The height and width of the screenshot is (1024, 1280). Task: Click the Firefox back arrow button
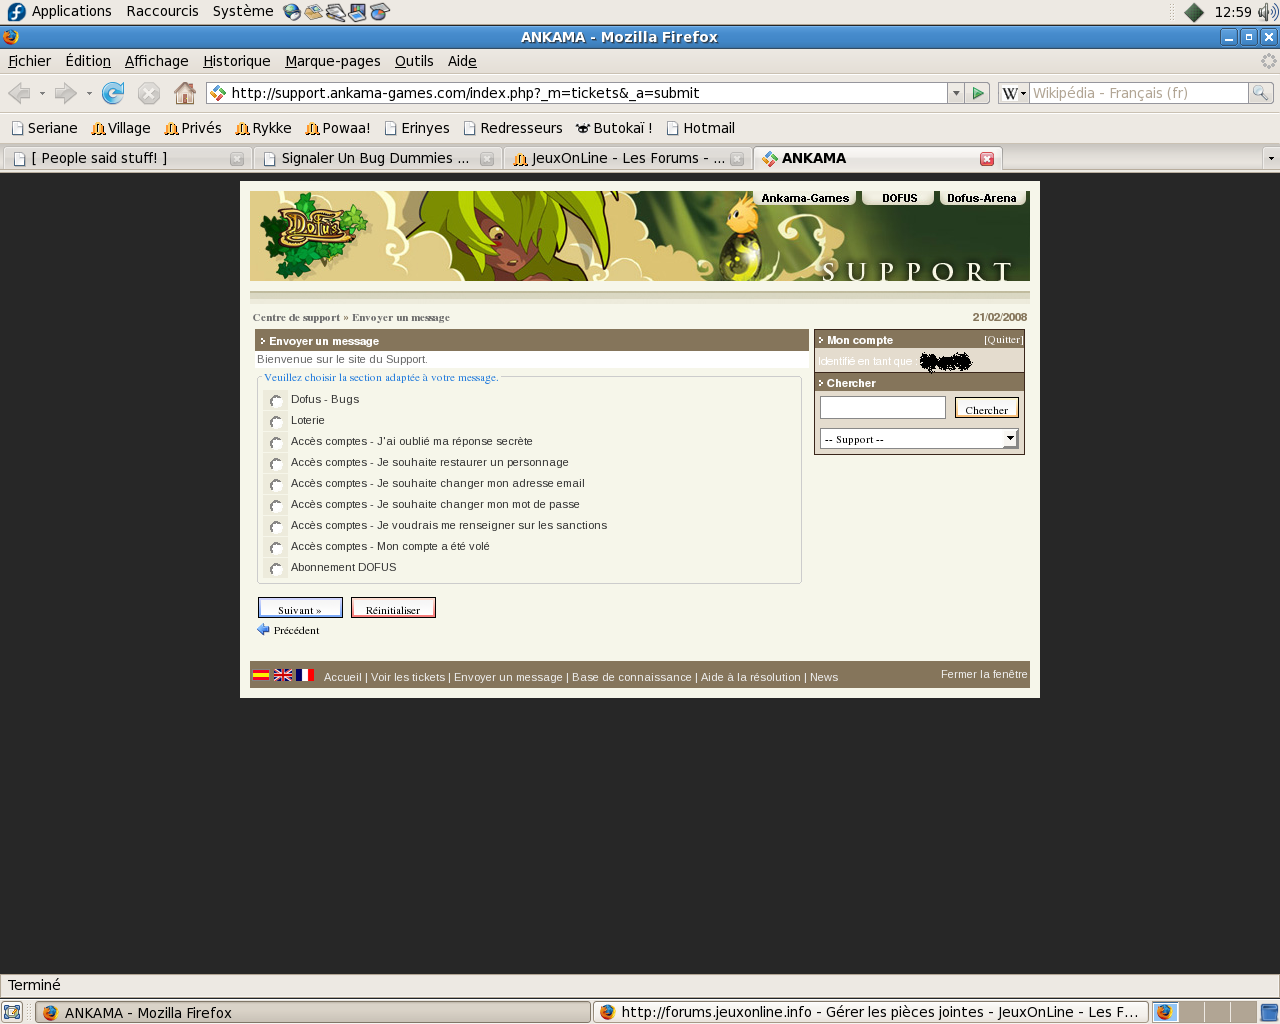(19, 93)
